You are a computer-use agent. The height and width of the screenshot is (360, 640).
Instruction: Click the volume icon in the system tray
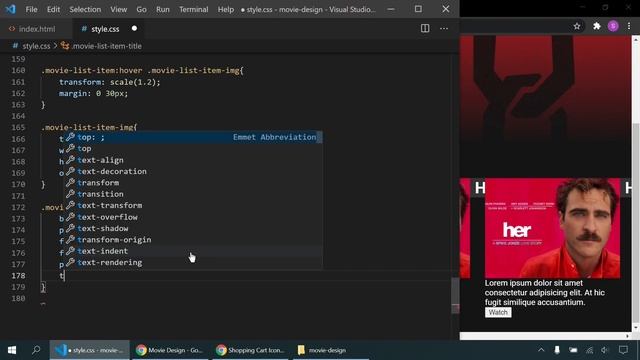[x=605, y=350]
